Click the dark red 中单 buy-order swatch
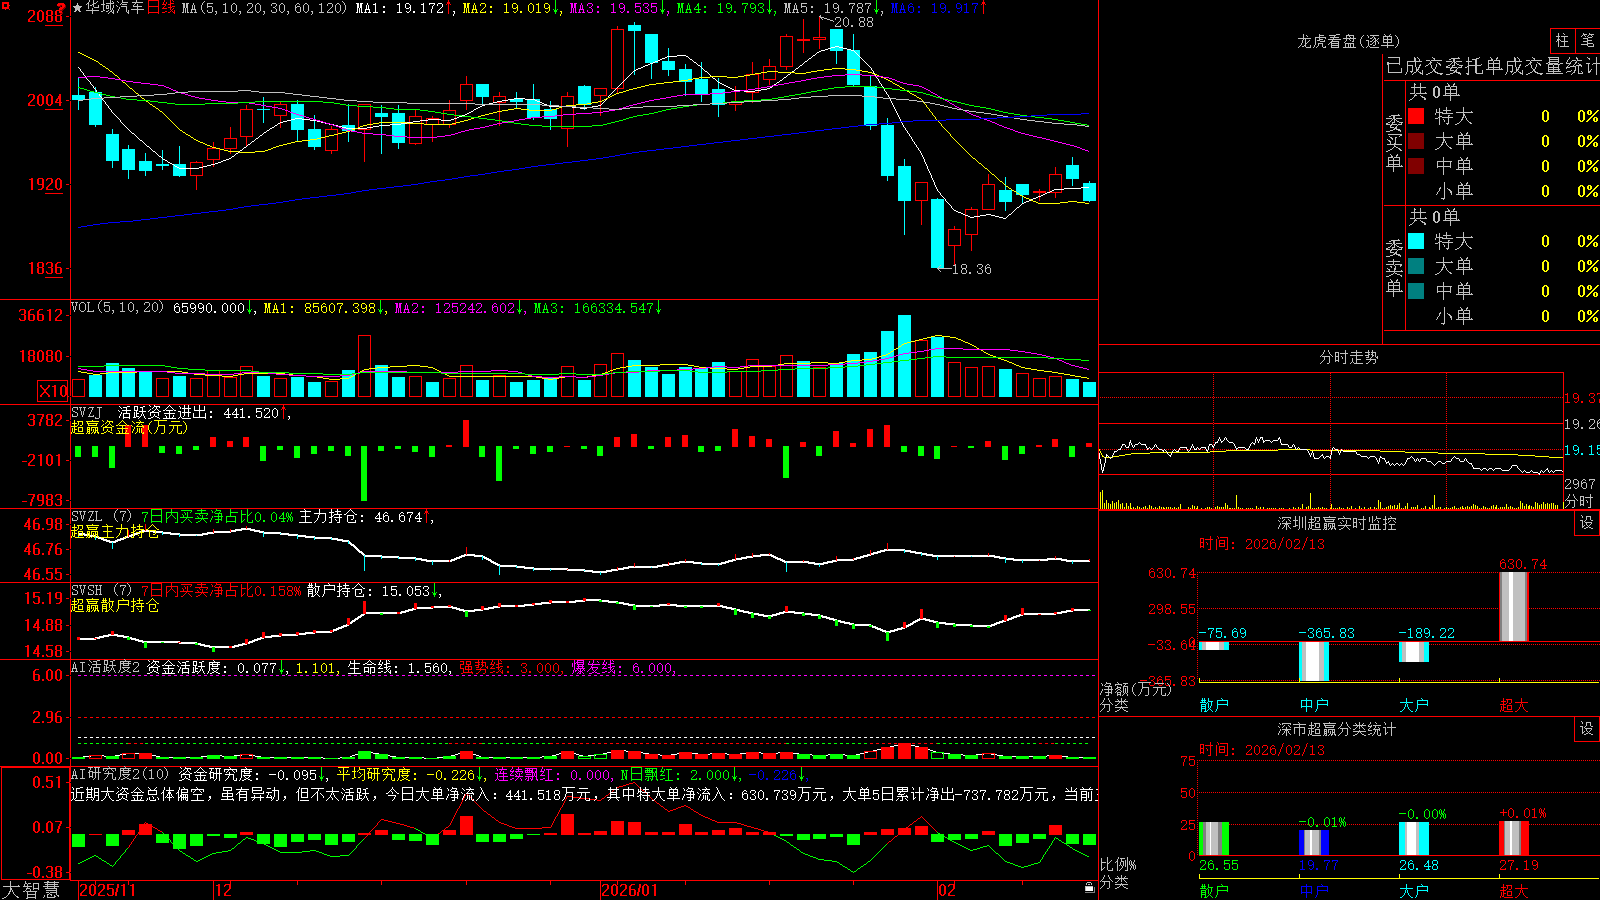This screenshot has height=900, width=1600. [x=1416, y=166]
